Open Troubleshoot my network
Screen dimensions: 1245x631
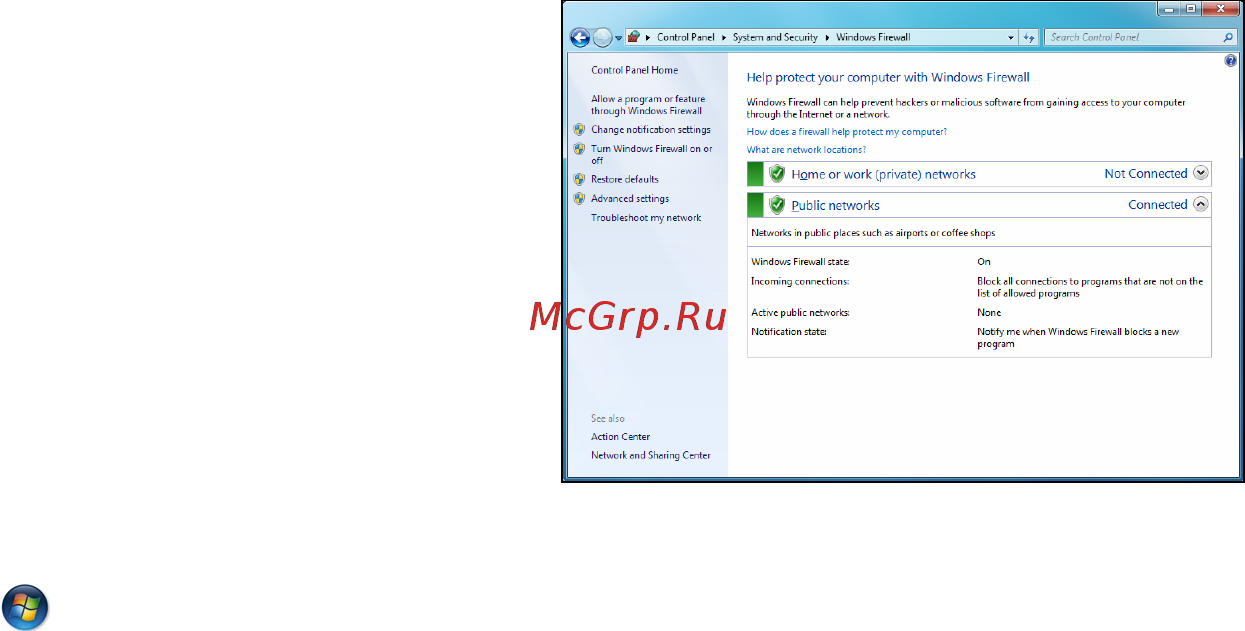click(x=646, y=217)
